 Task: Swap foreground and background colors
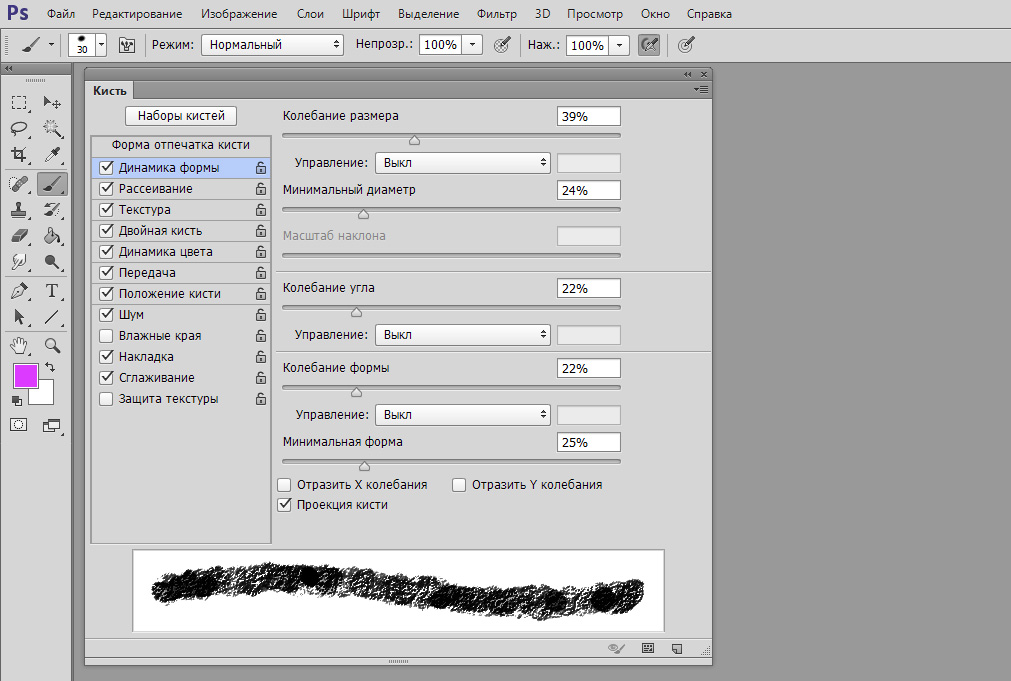point(50,368)
